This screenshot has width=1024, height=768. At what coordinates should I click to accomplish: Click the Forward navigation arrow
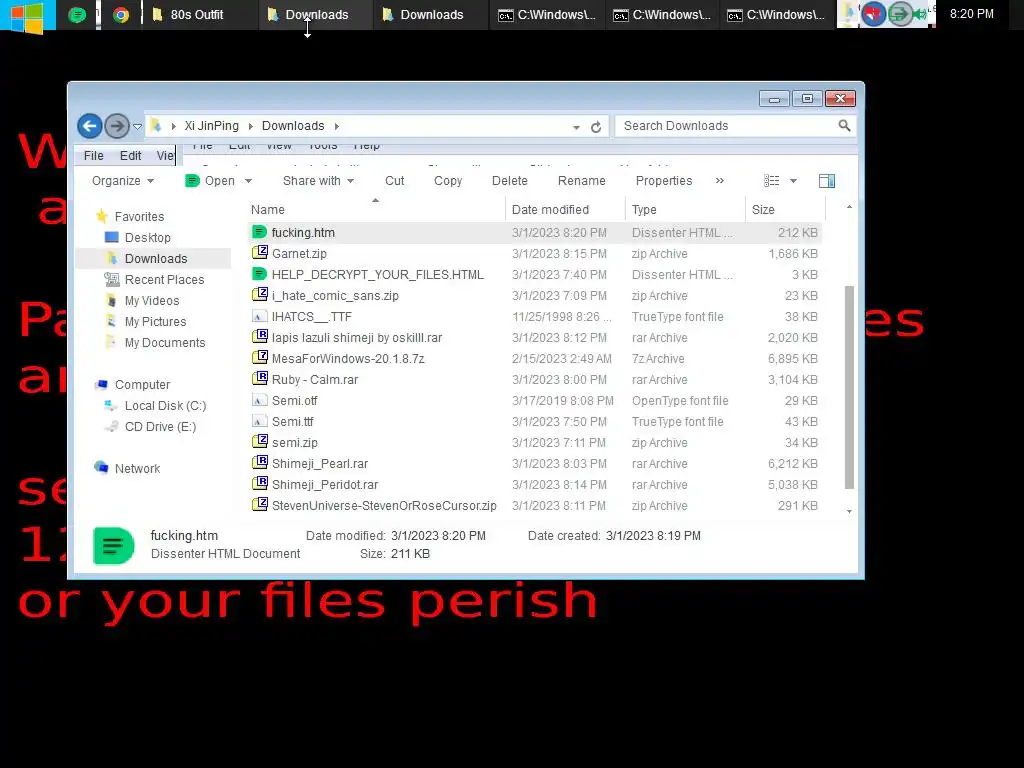pyautogui.click(x=117, y=126)
